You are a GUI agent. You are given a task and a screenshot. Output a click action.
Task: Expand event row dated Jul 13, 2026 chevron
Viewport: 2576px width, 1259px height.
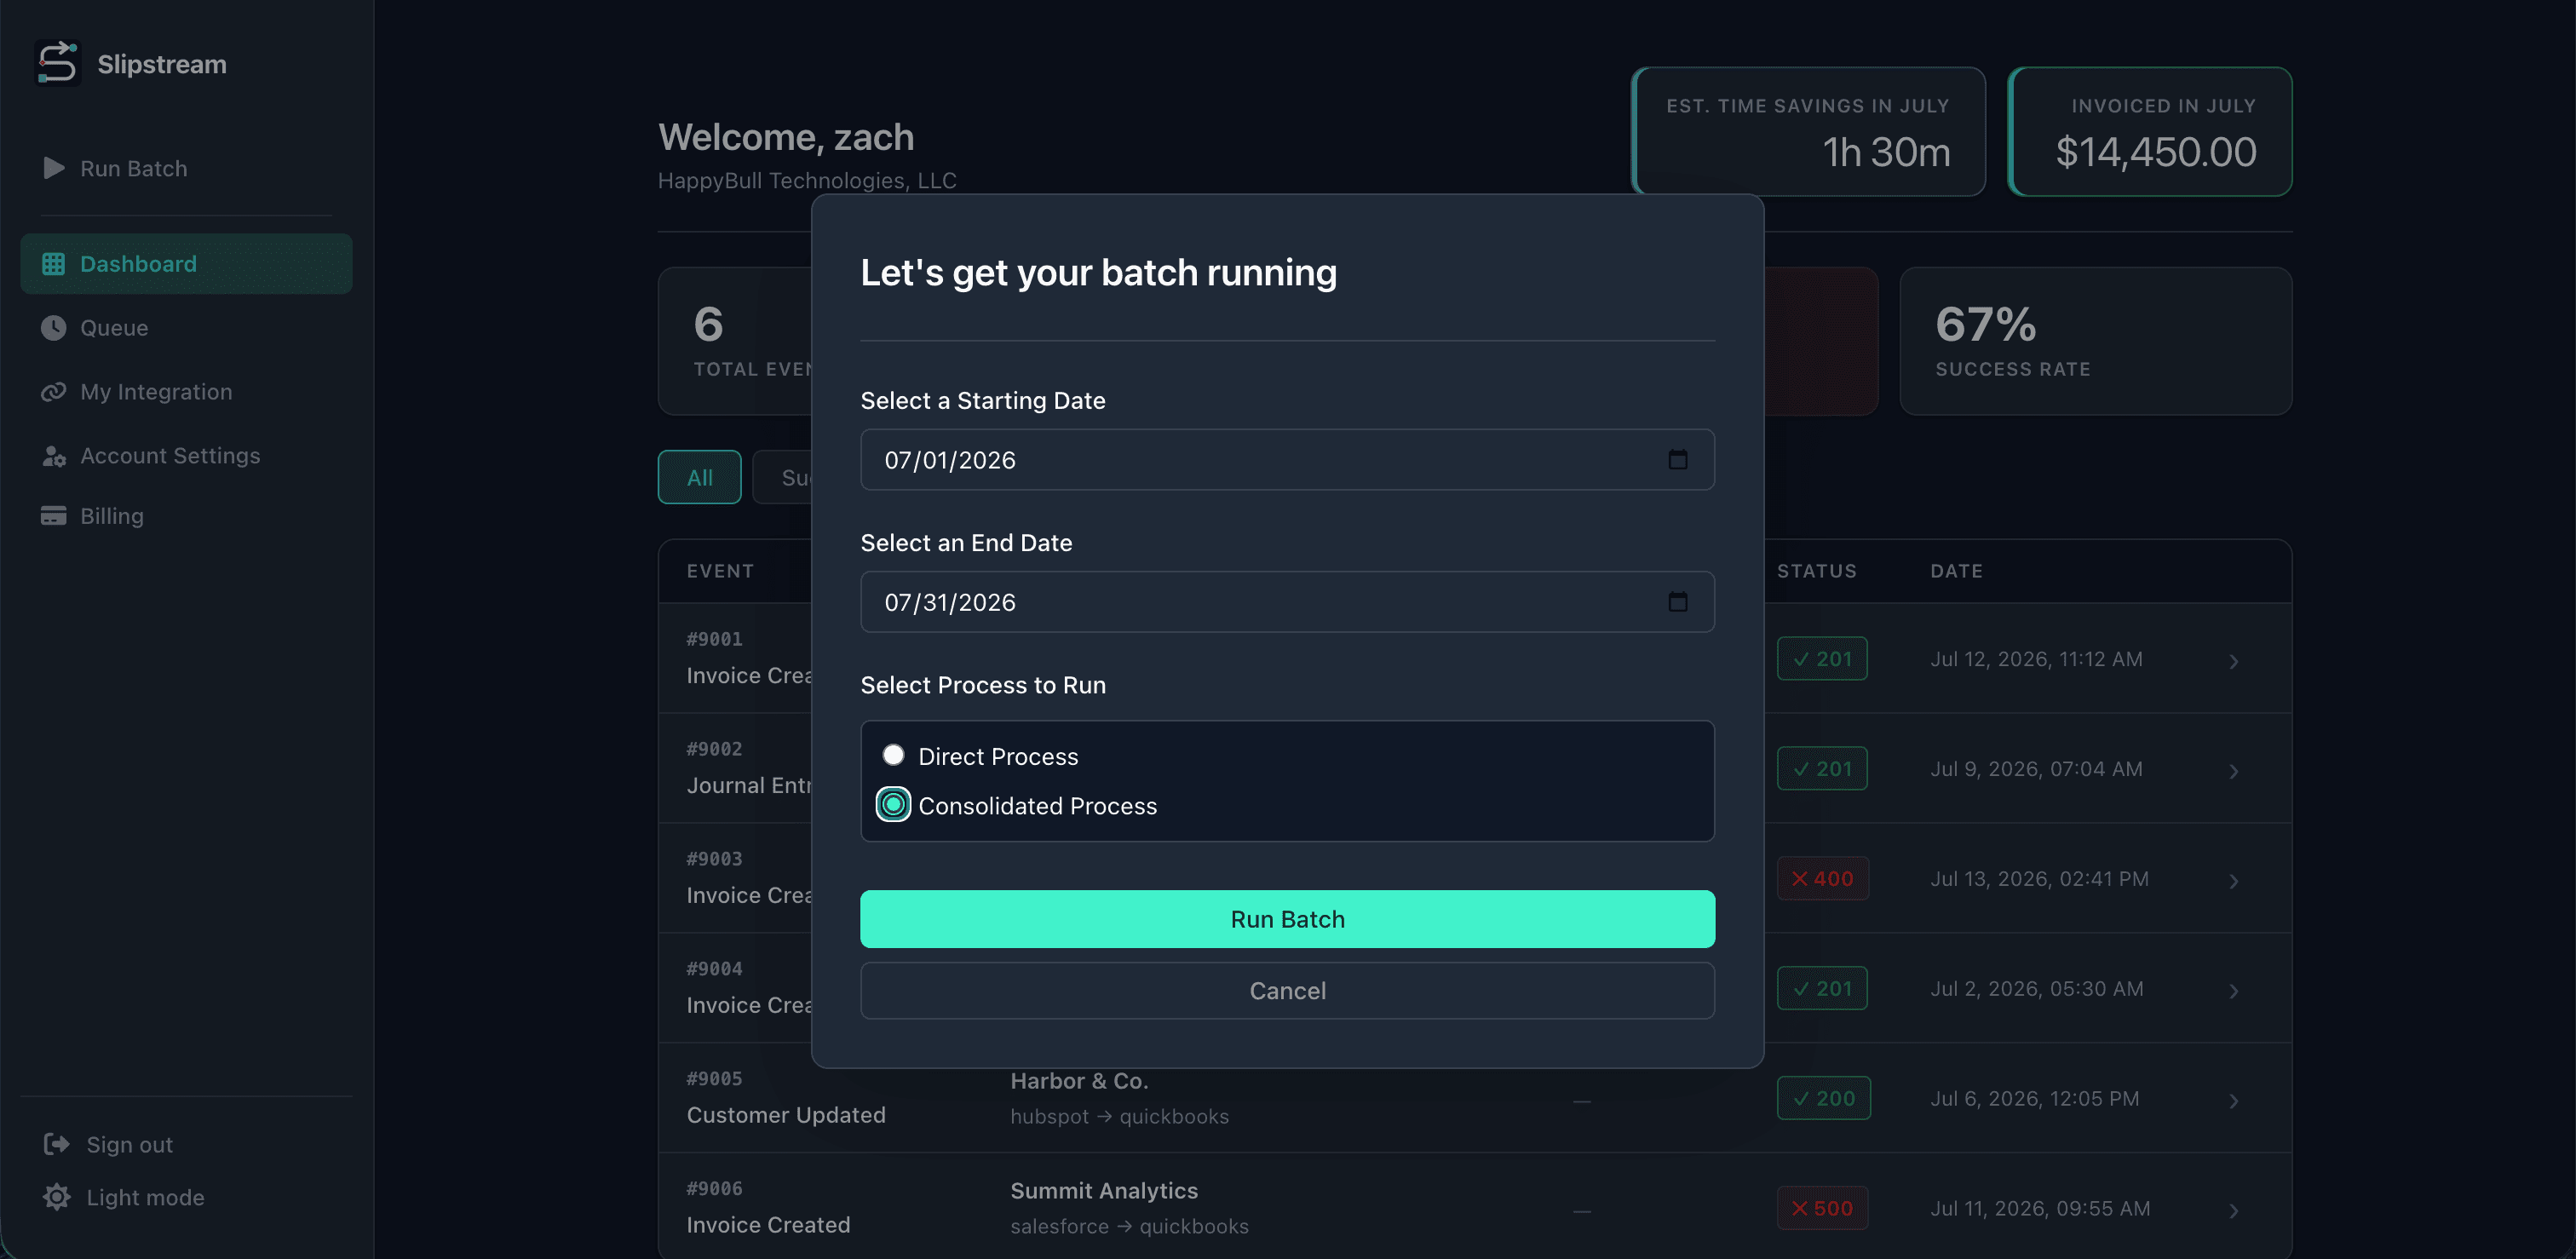[x=2233, y=881]
